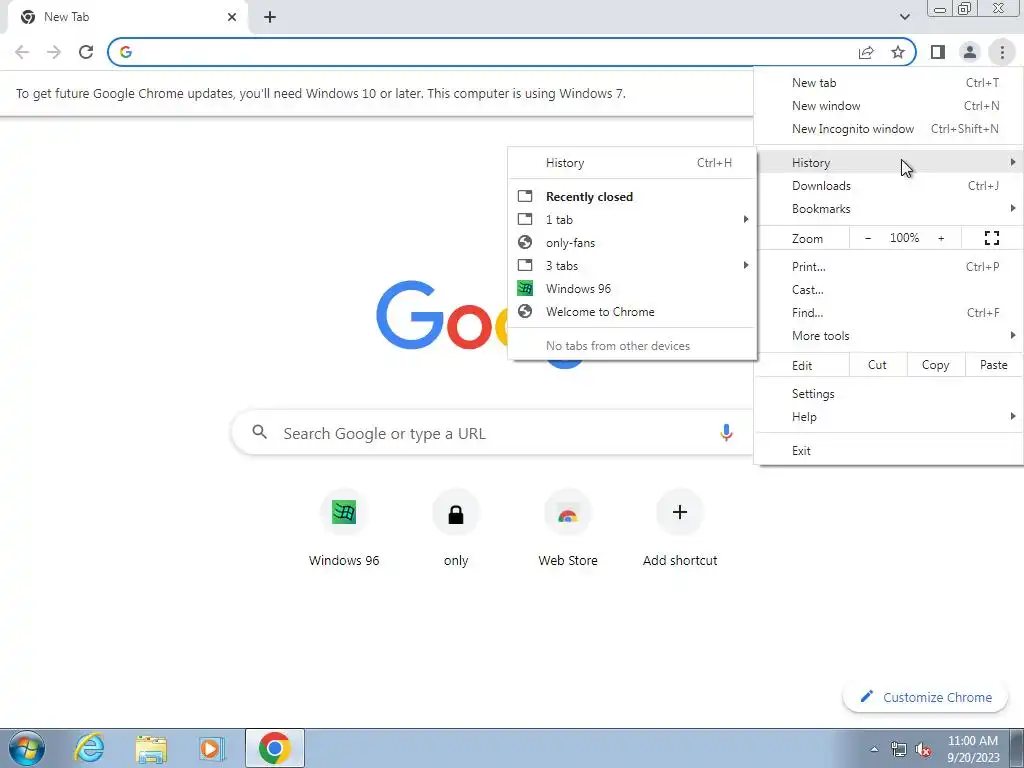Click the Google icon in address bar

pyautogui.click(x=126, y=52)
